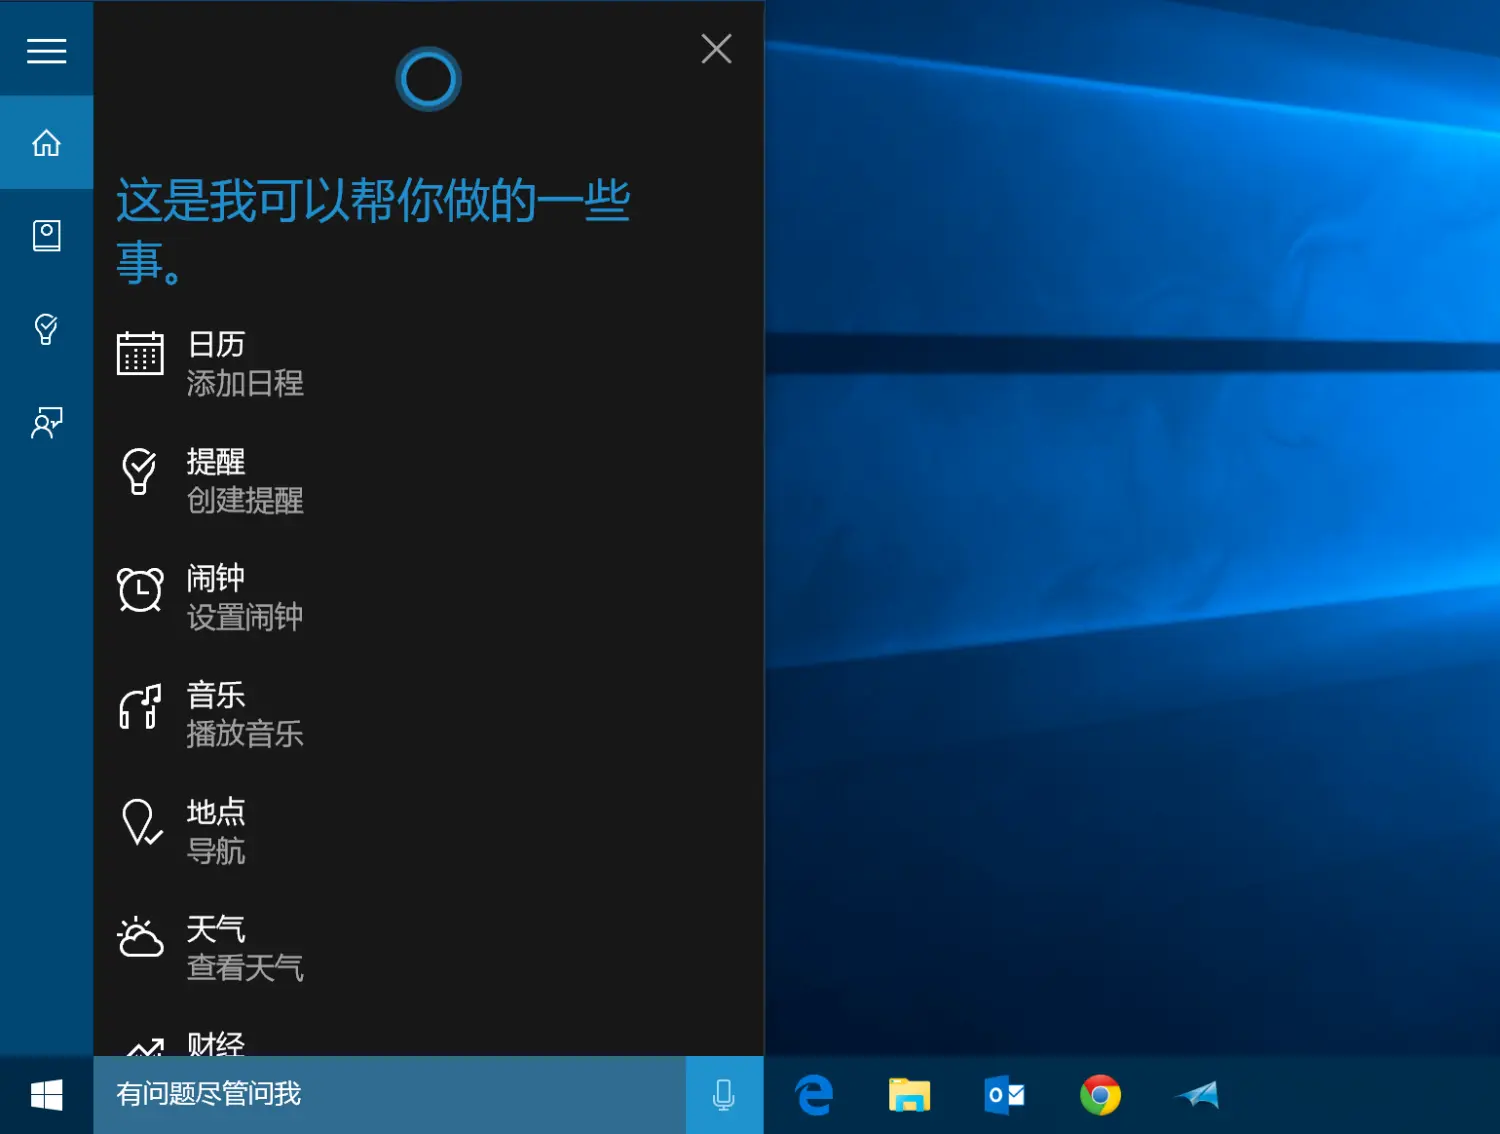This screenshot has width=1500, height=1134.
Task: Choose 设置闹钟 to set an alarm
Action: [x=245, y=617]
